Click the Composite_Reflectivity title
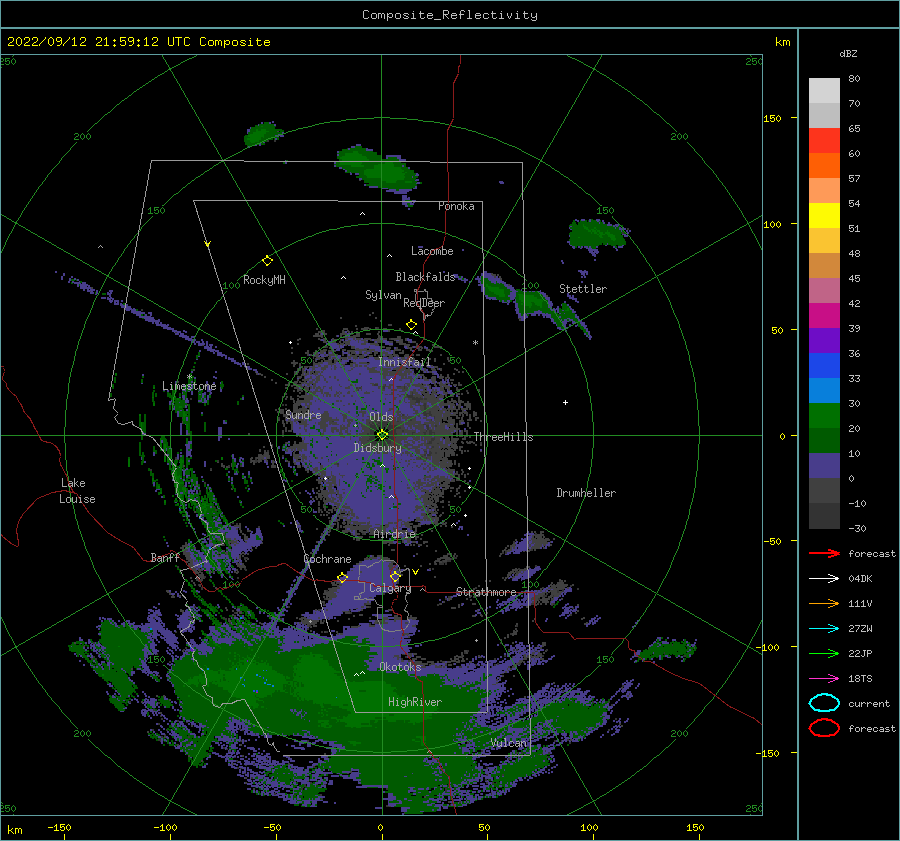The height and width of the screenshot is (841, 900). [449, 15]
